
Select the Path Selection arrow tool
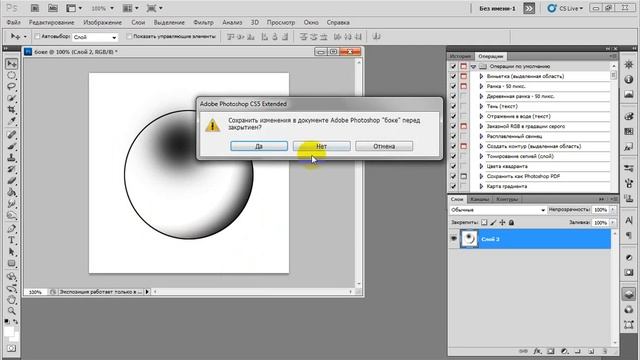(x=11, y=252)
